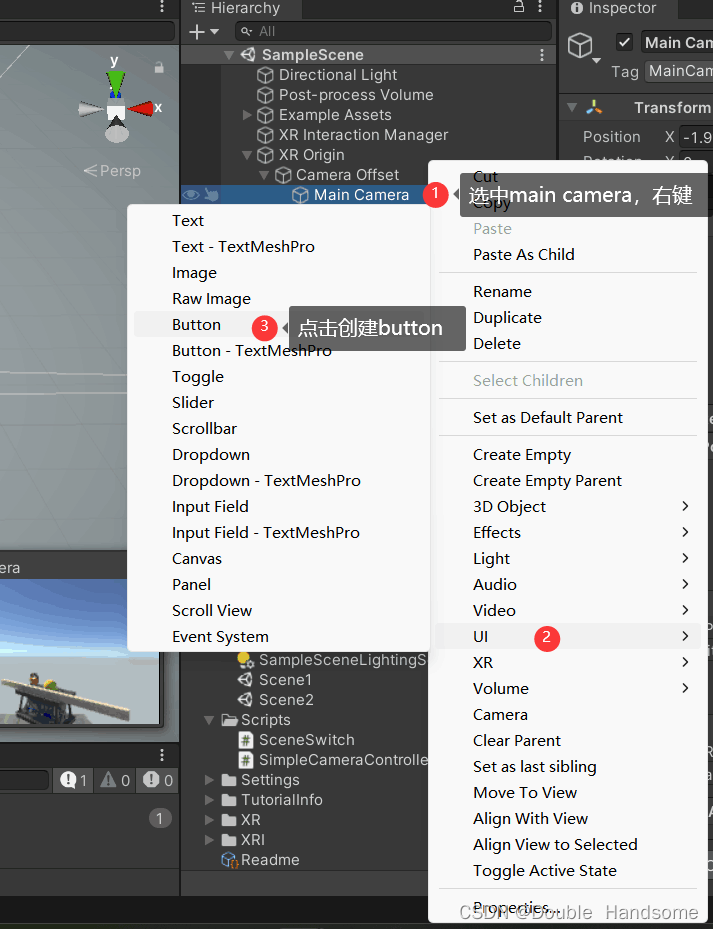The image size is (713, 929).
Task: Choose Panel in UI submenu
Action: 191,585
